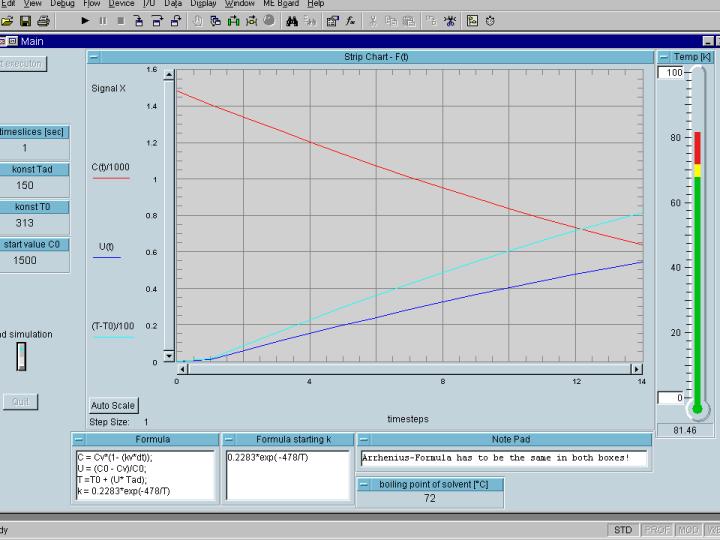Click the binoculars Find icon
The height and width of the screenshot is (540, 720).
(290, 20)
